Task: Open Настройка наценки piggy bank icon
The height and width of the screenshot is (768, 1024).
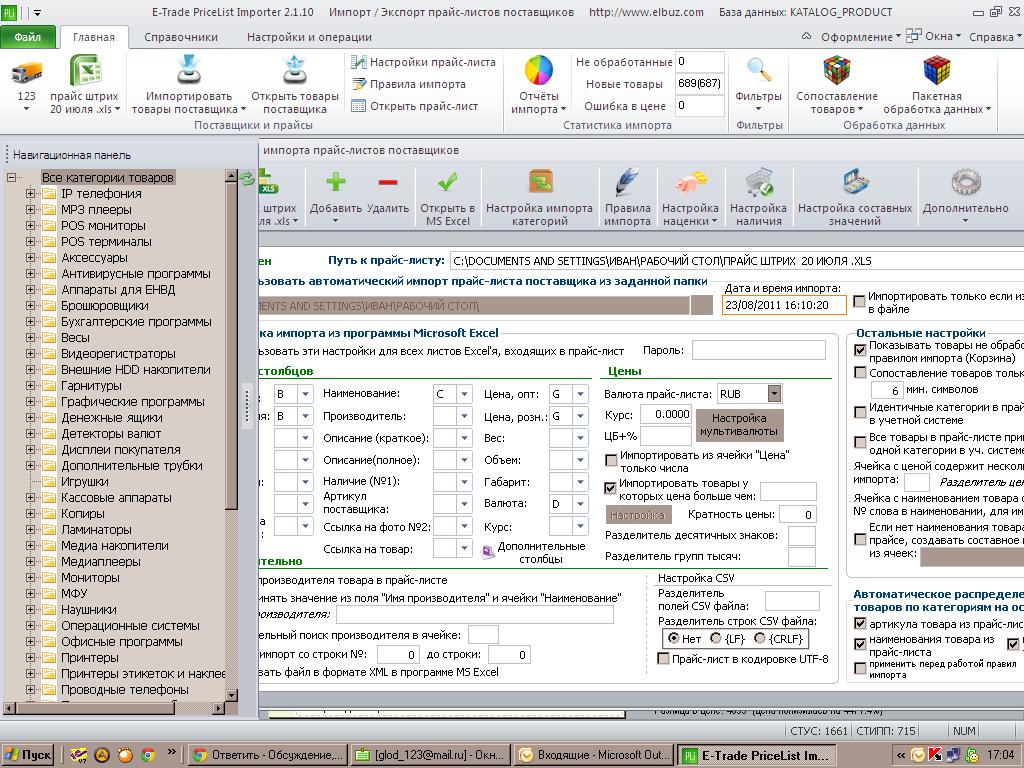Action: pos(690,182)
